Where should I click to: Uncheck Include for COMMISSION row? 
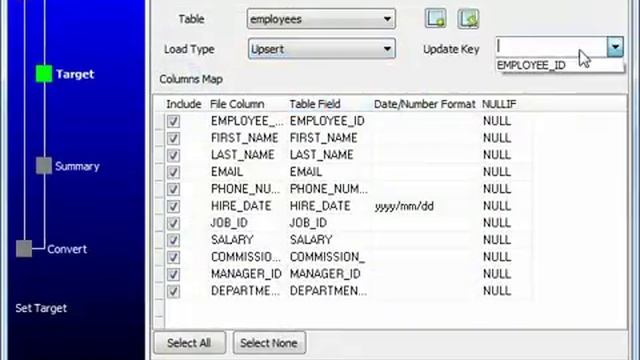coord(173,257)
